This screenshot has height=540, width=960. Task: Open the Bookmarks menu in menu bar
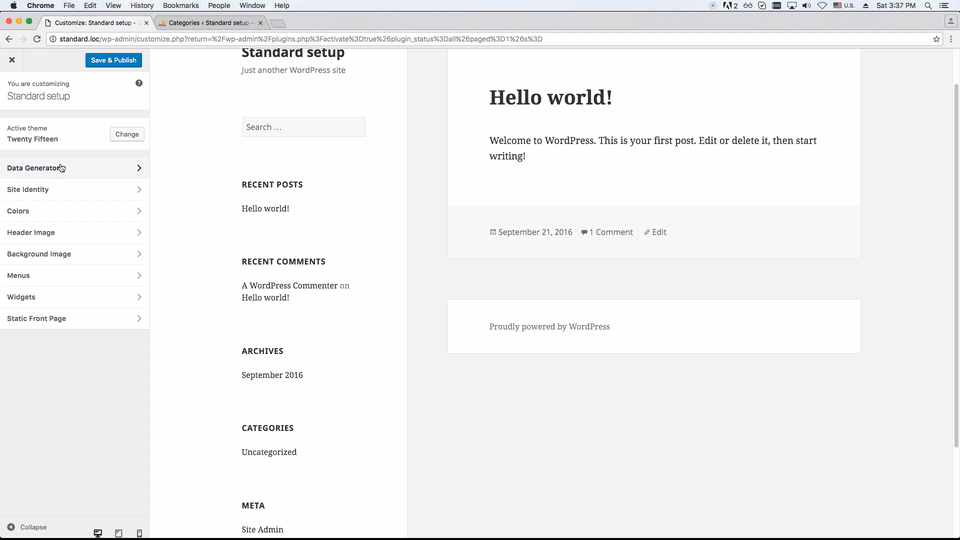point(181,6)
